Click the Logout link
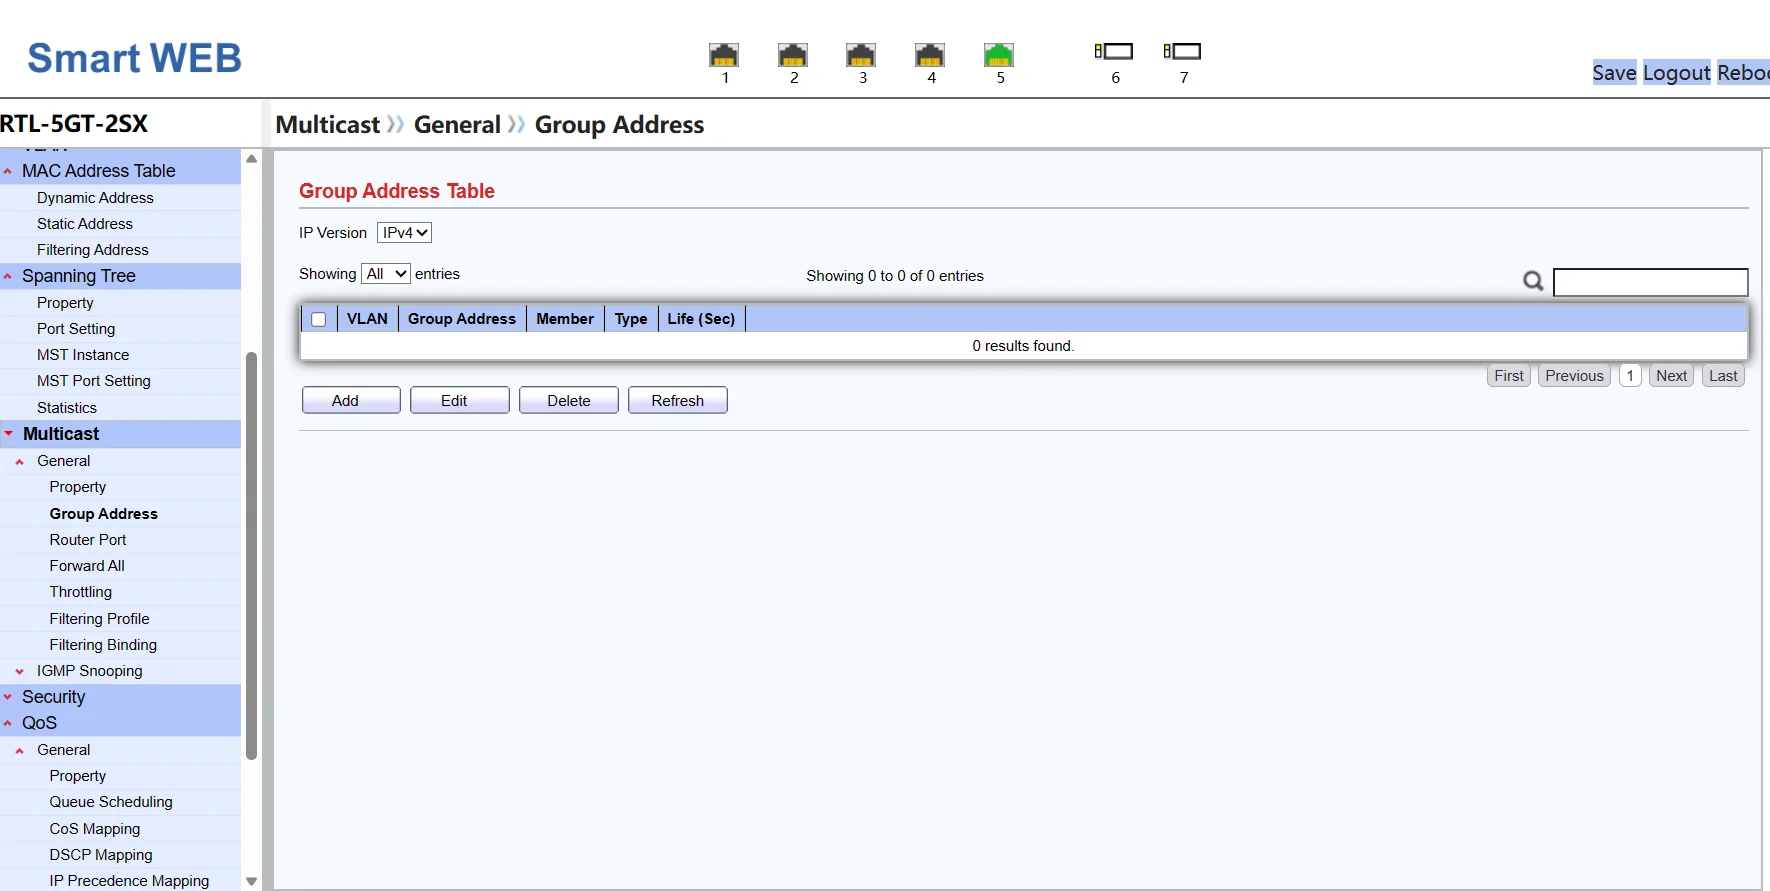 [1676, 73]
